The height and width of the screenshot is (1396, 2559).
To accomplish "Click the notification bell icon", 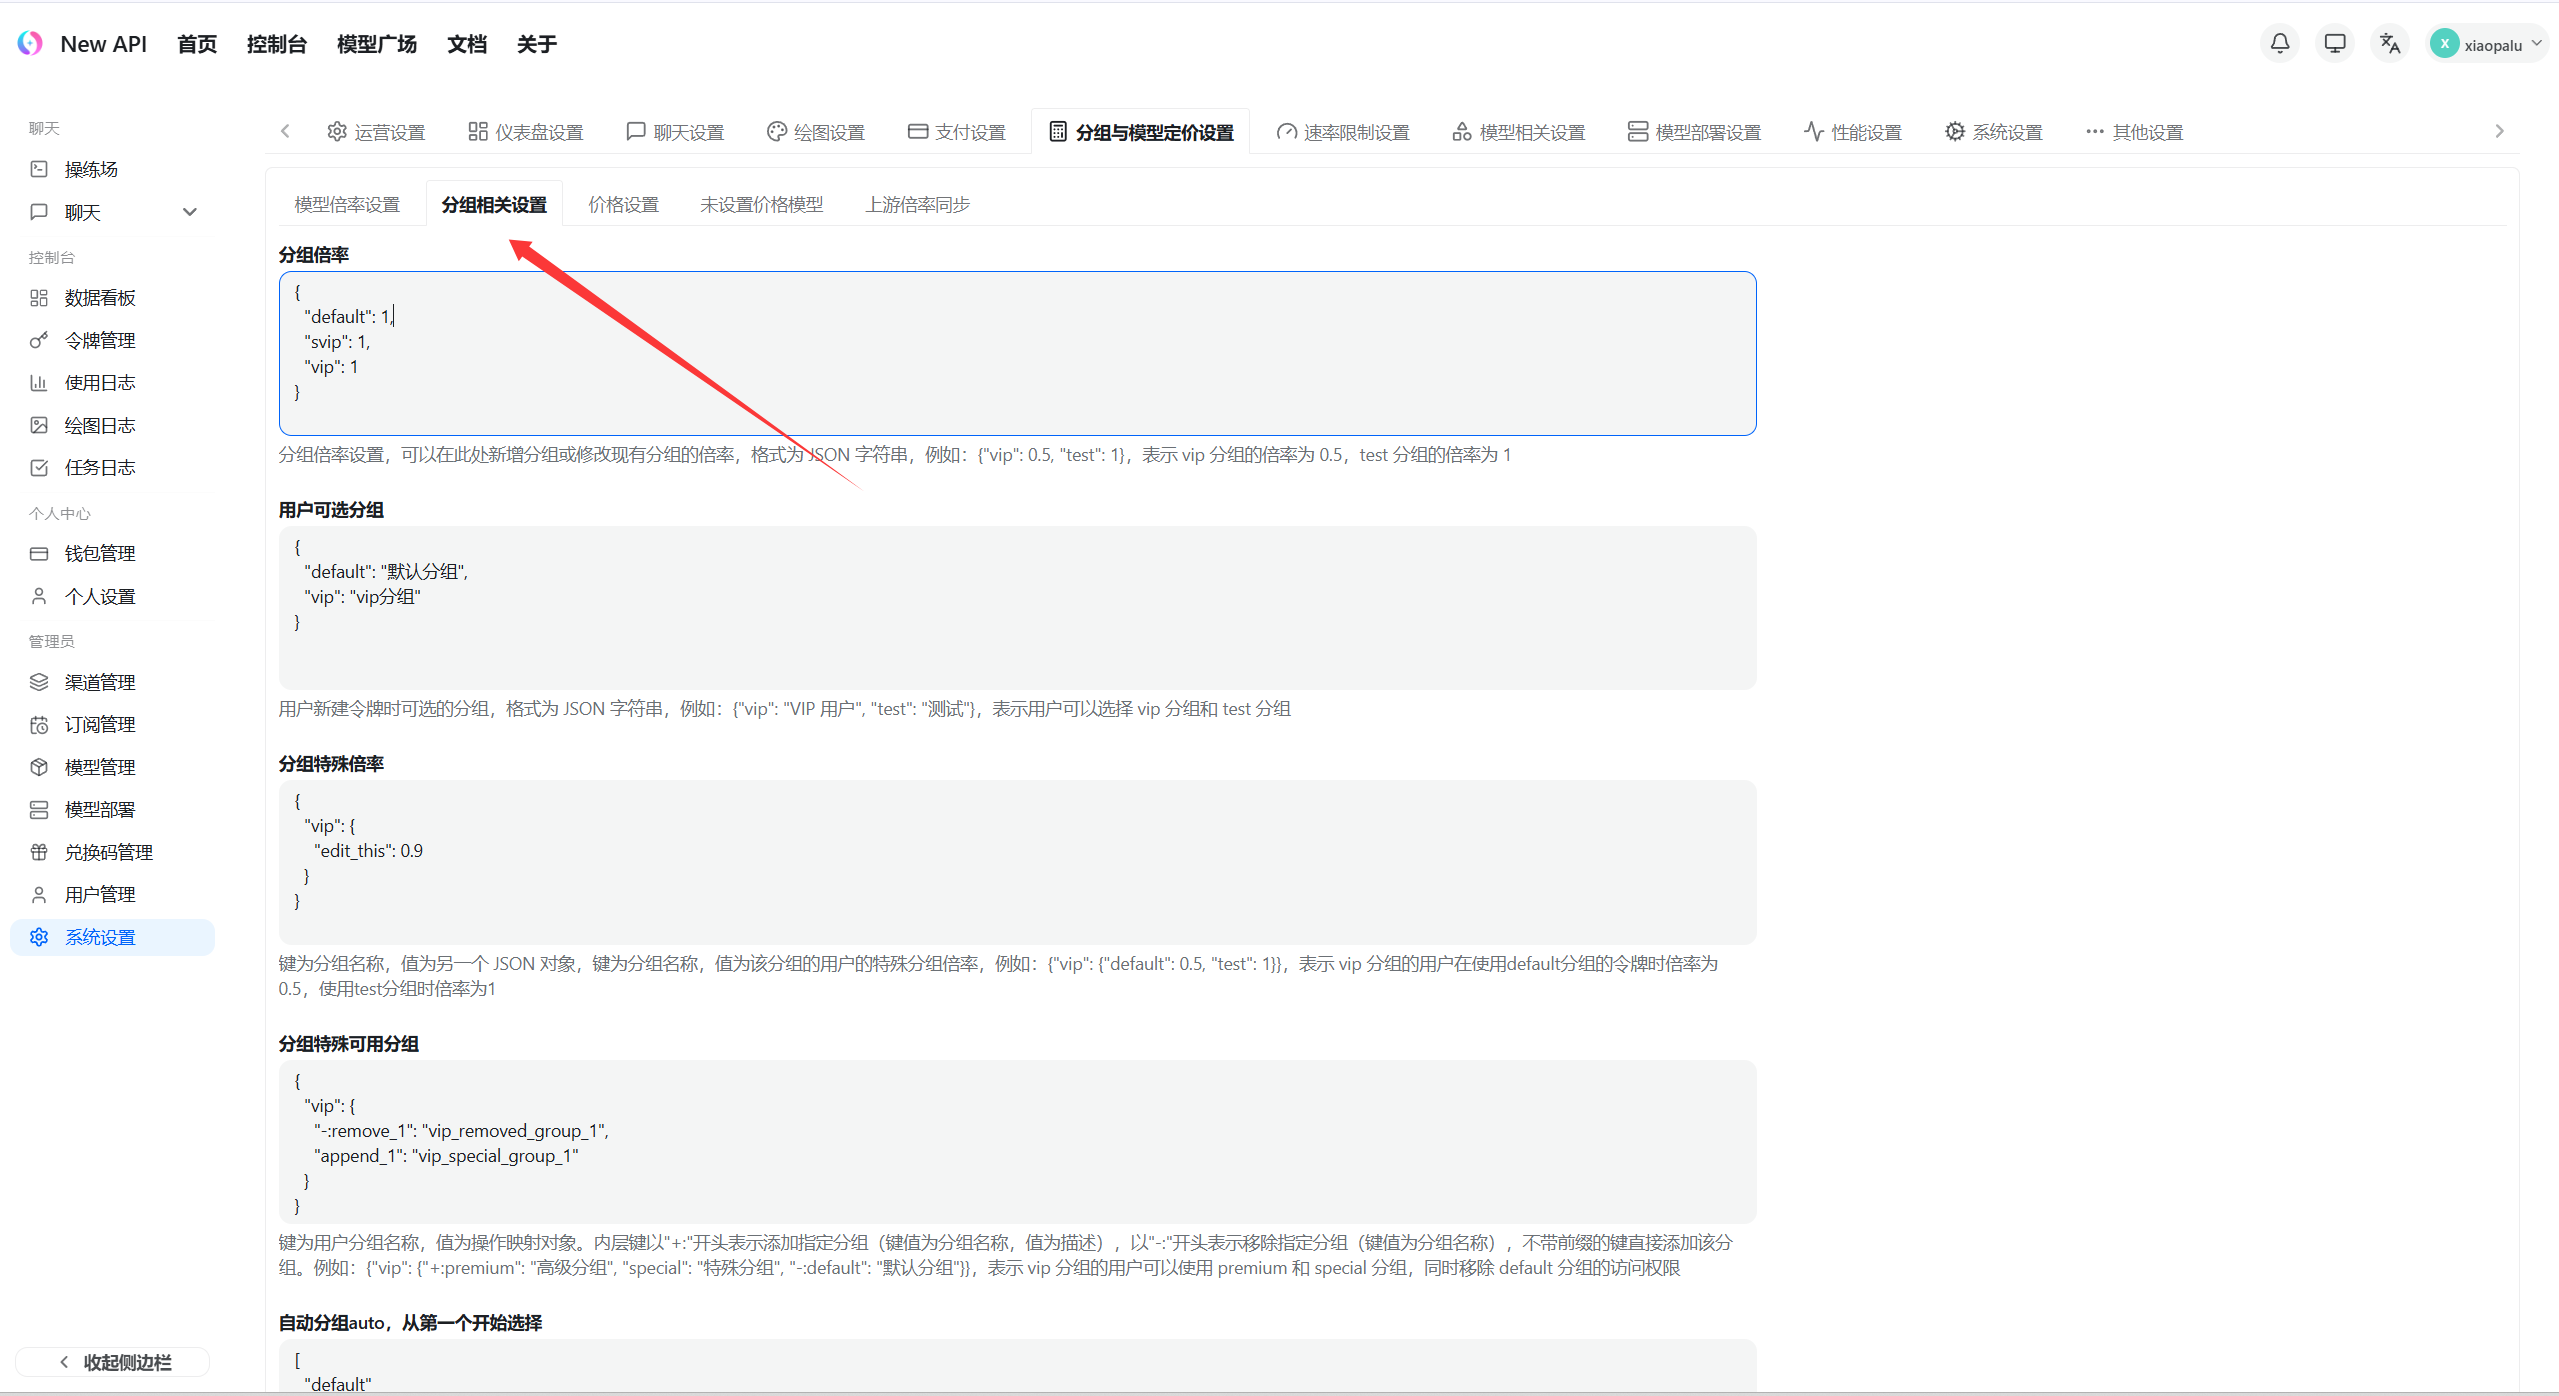I will (2279, 43).
